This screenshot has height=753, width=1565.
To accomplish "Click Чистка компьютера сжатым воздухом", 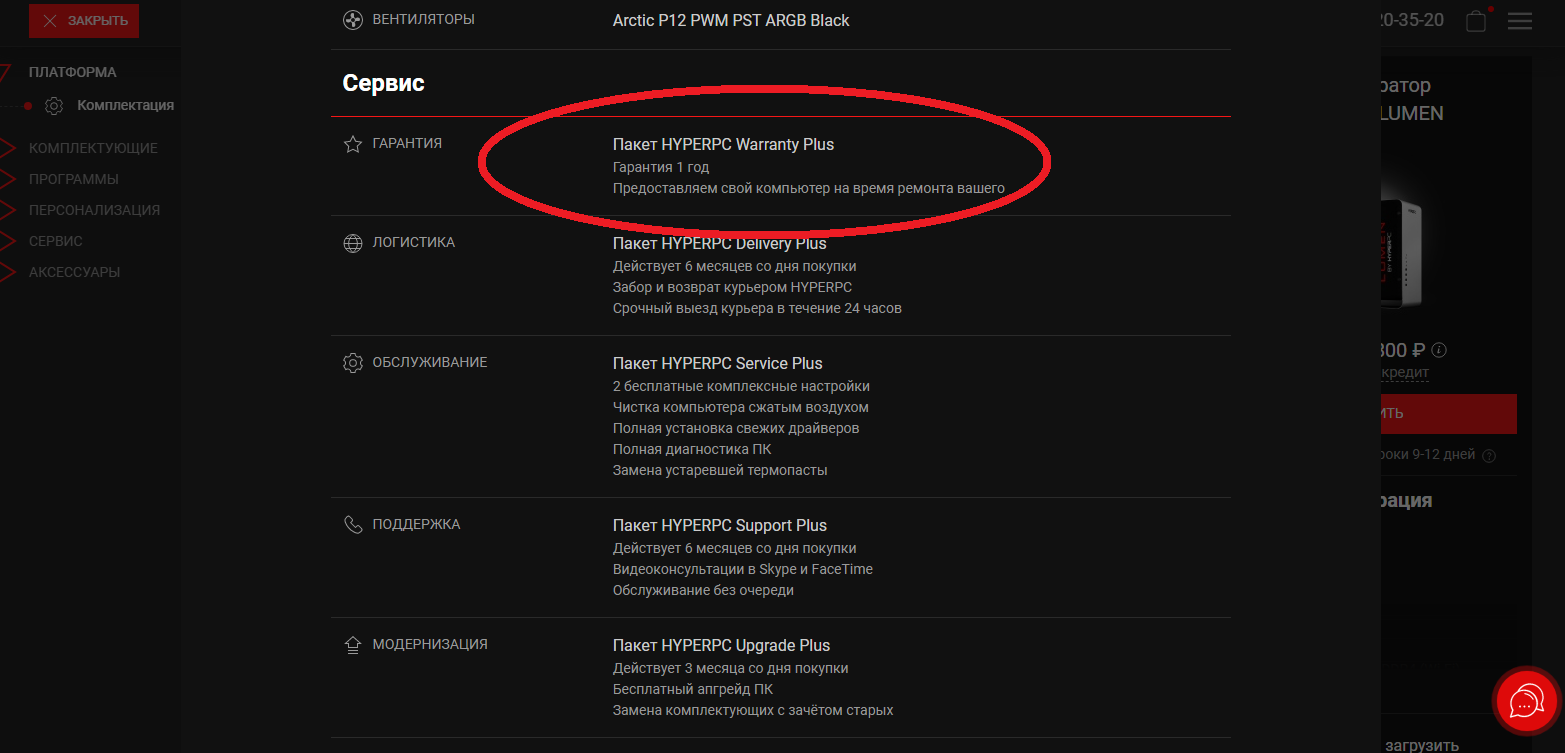I will coord(741,407).
